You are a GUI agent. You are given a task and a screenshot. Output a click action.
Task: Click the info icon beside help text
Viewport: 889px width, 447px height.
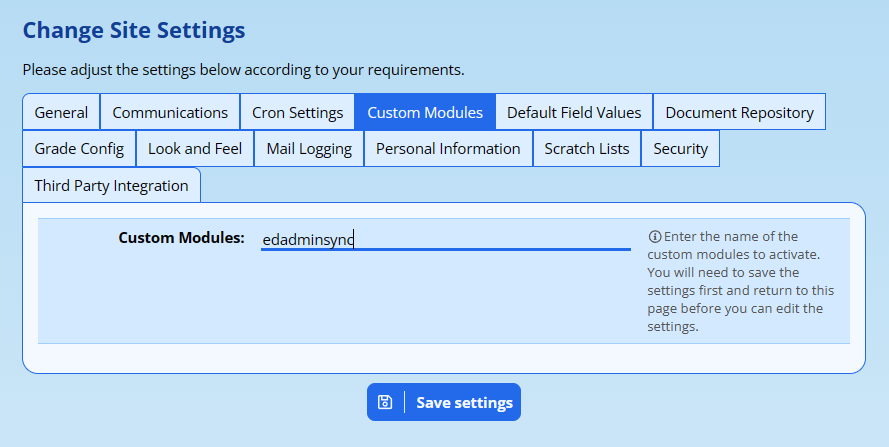[655, 237]
